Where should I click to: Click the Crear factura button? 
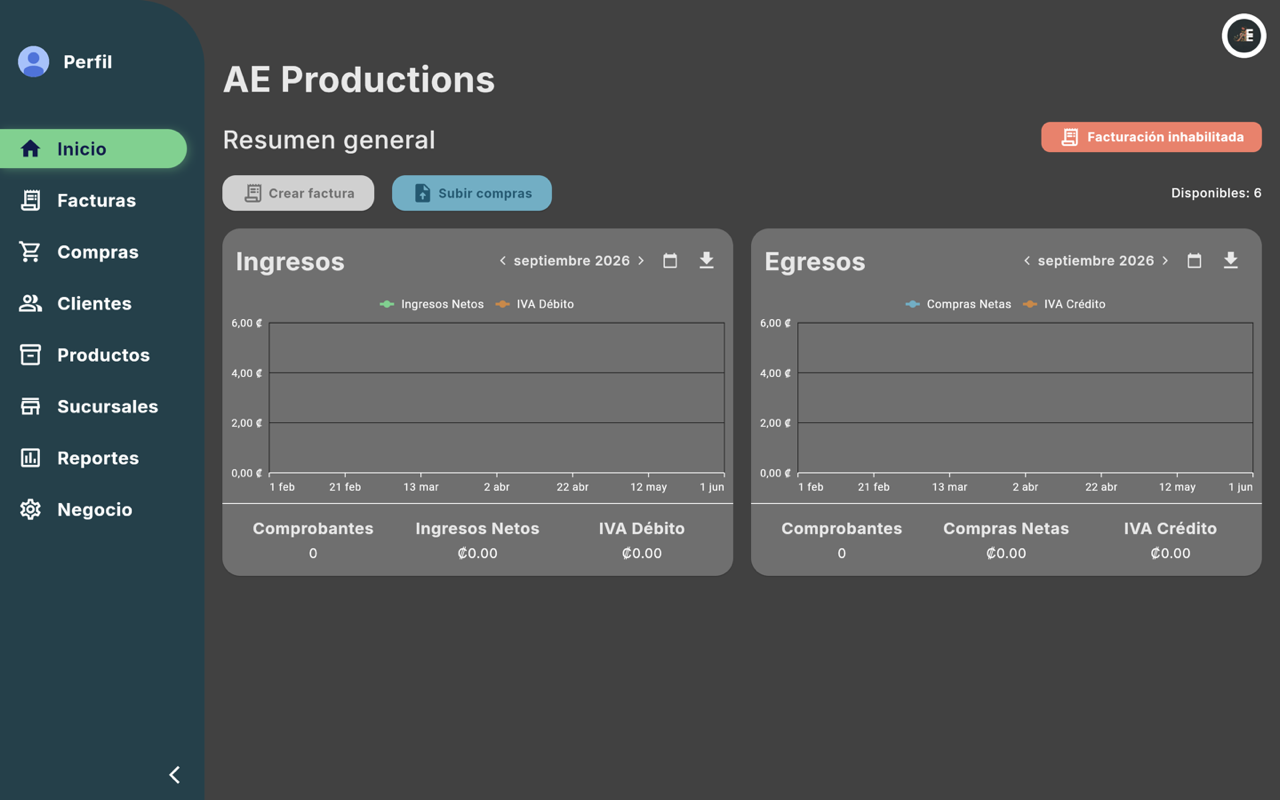tap(298, 193)
